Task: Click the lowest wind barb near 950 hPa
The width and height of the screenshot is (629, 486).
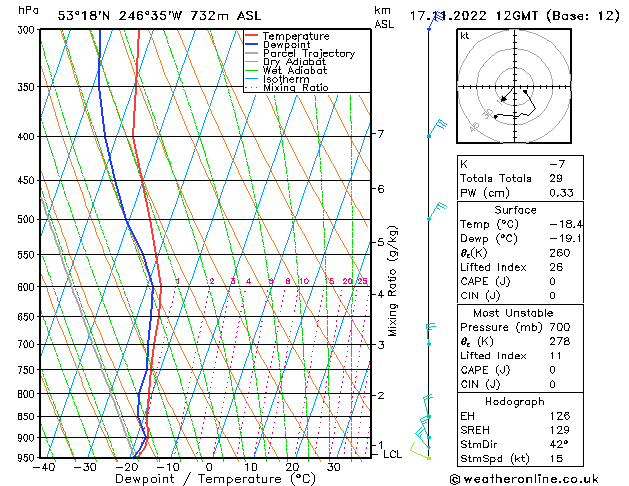Action: (x=425, y=453)
